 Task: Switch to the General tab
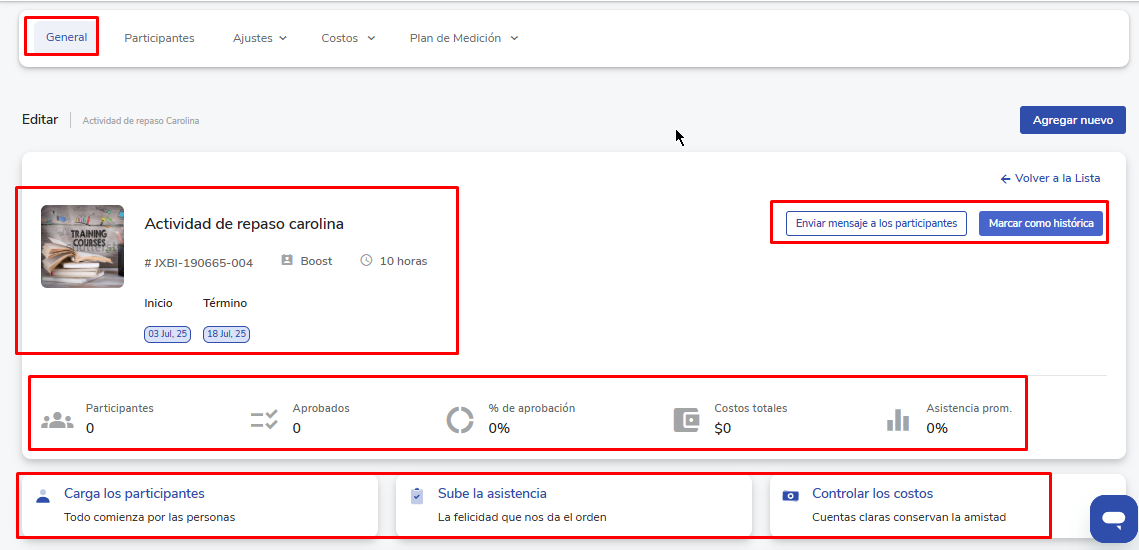point(66,37)
